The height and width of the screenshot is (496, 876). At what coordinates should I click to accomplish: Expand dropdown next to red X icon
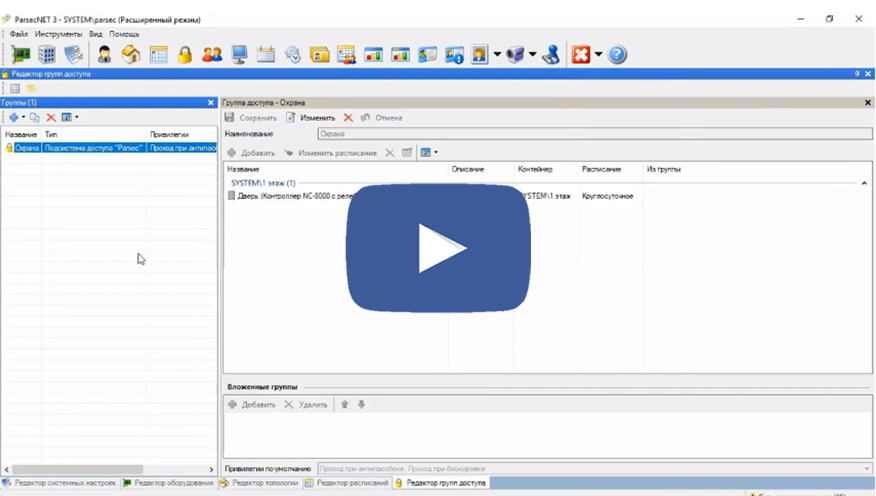(598, 55)
